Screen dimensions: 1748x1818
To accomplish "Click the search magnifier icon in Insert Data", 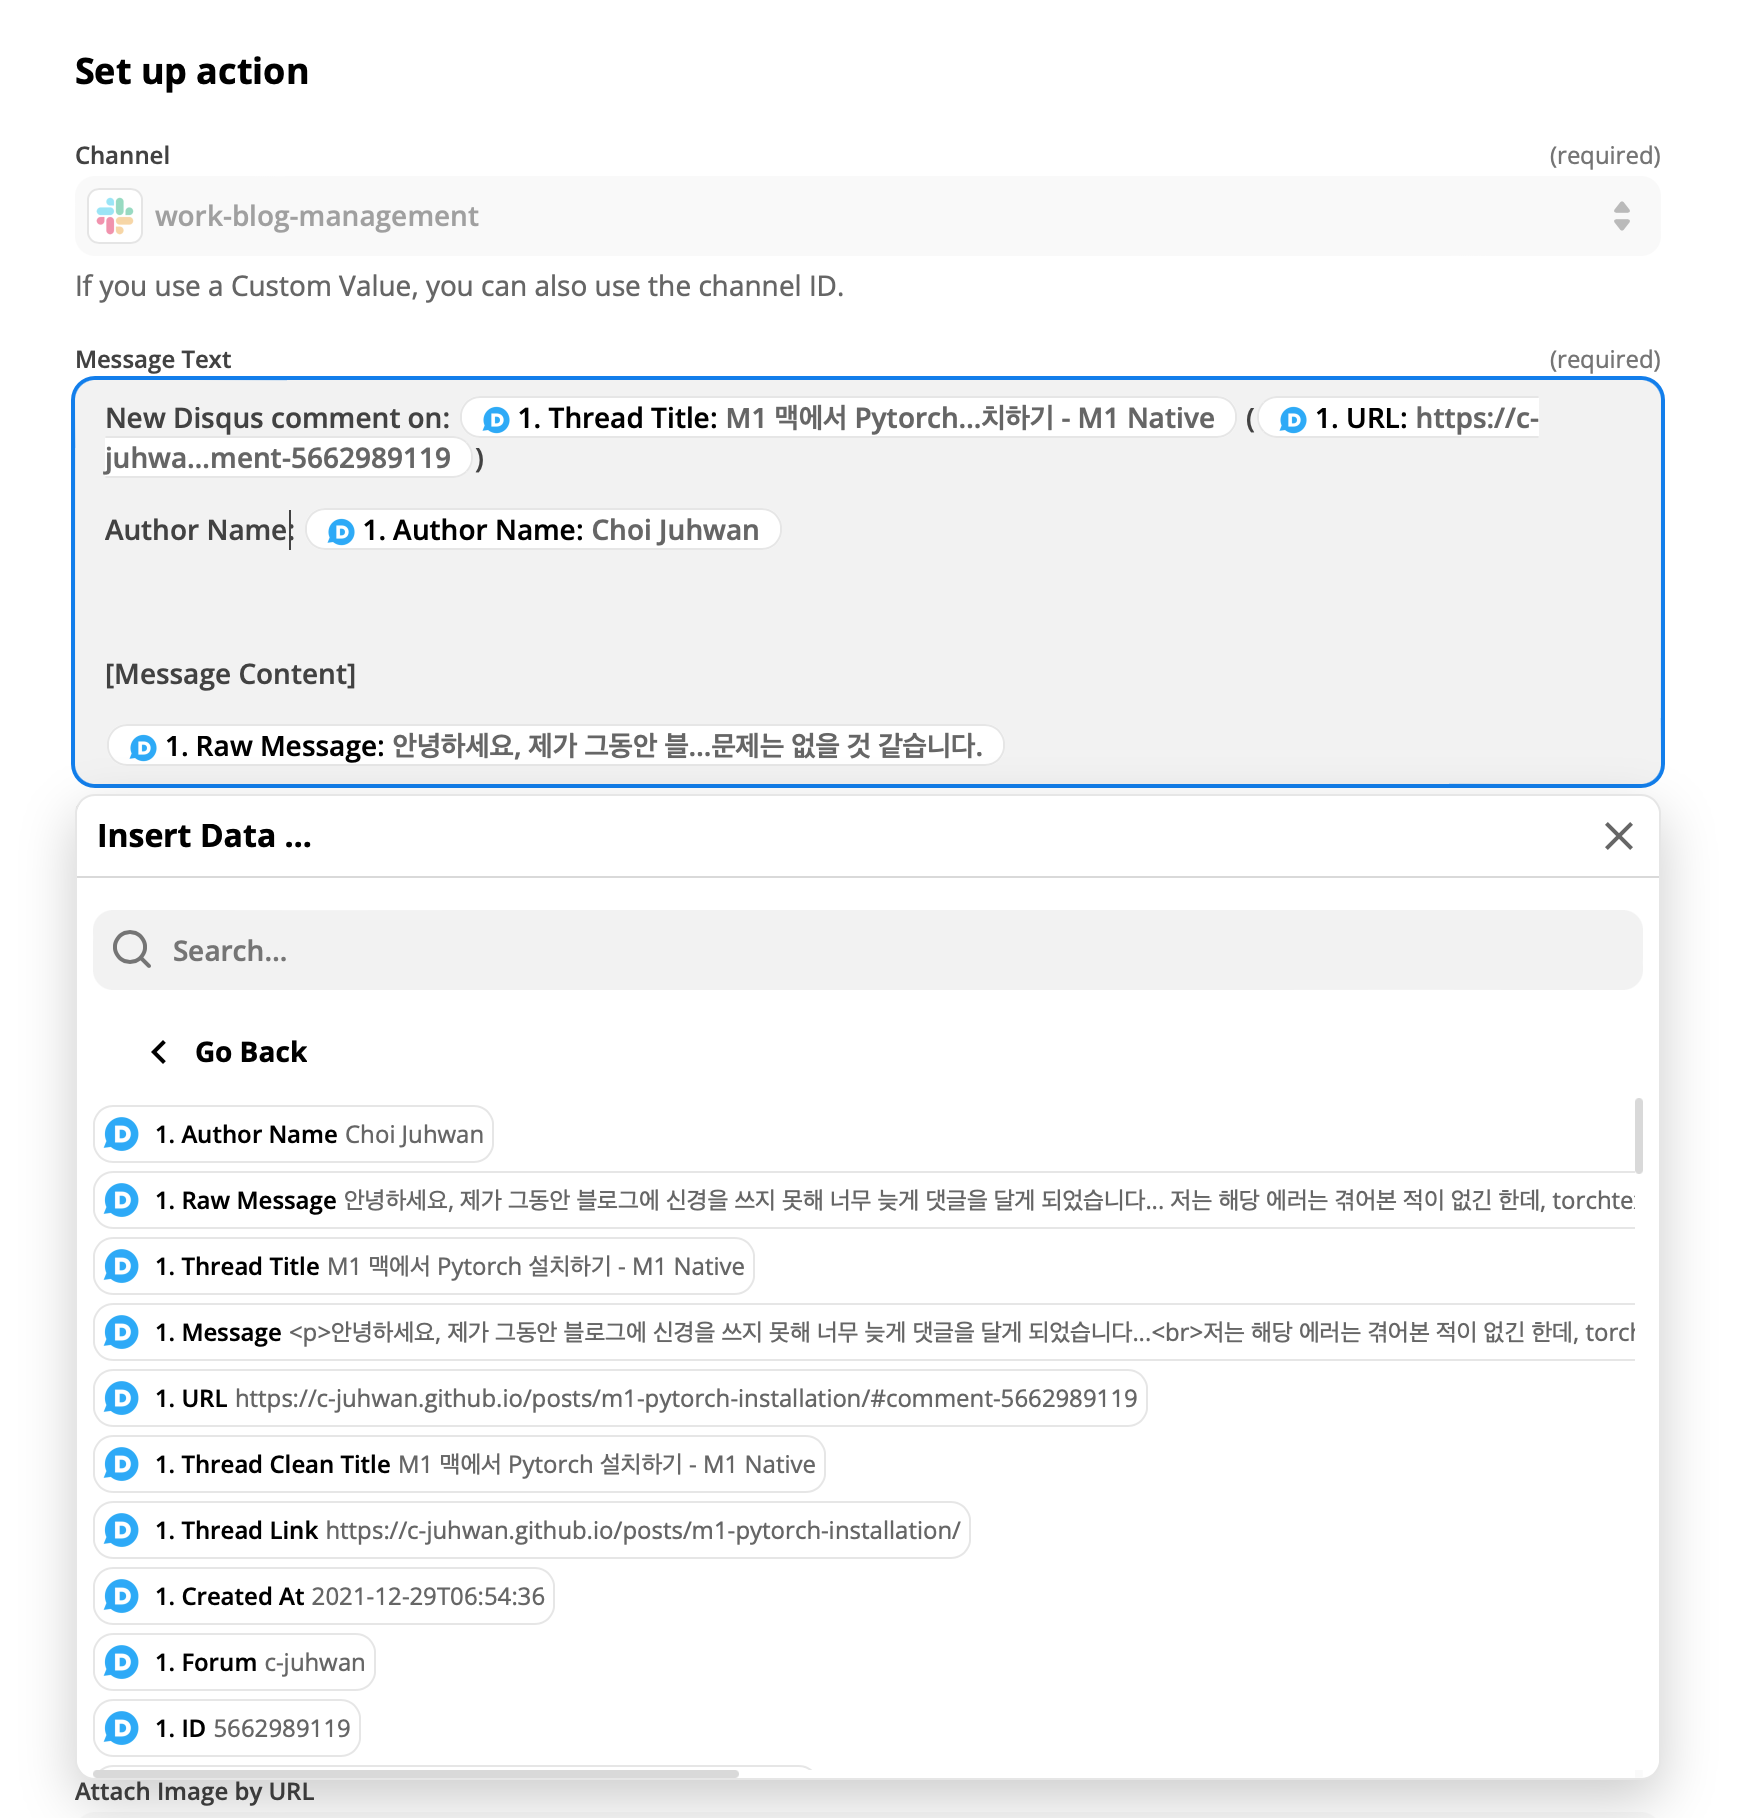I will click(x=131, y=949).
